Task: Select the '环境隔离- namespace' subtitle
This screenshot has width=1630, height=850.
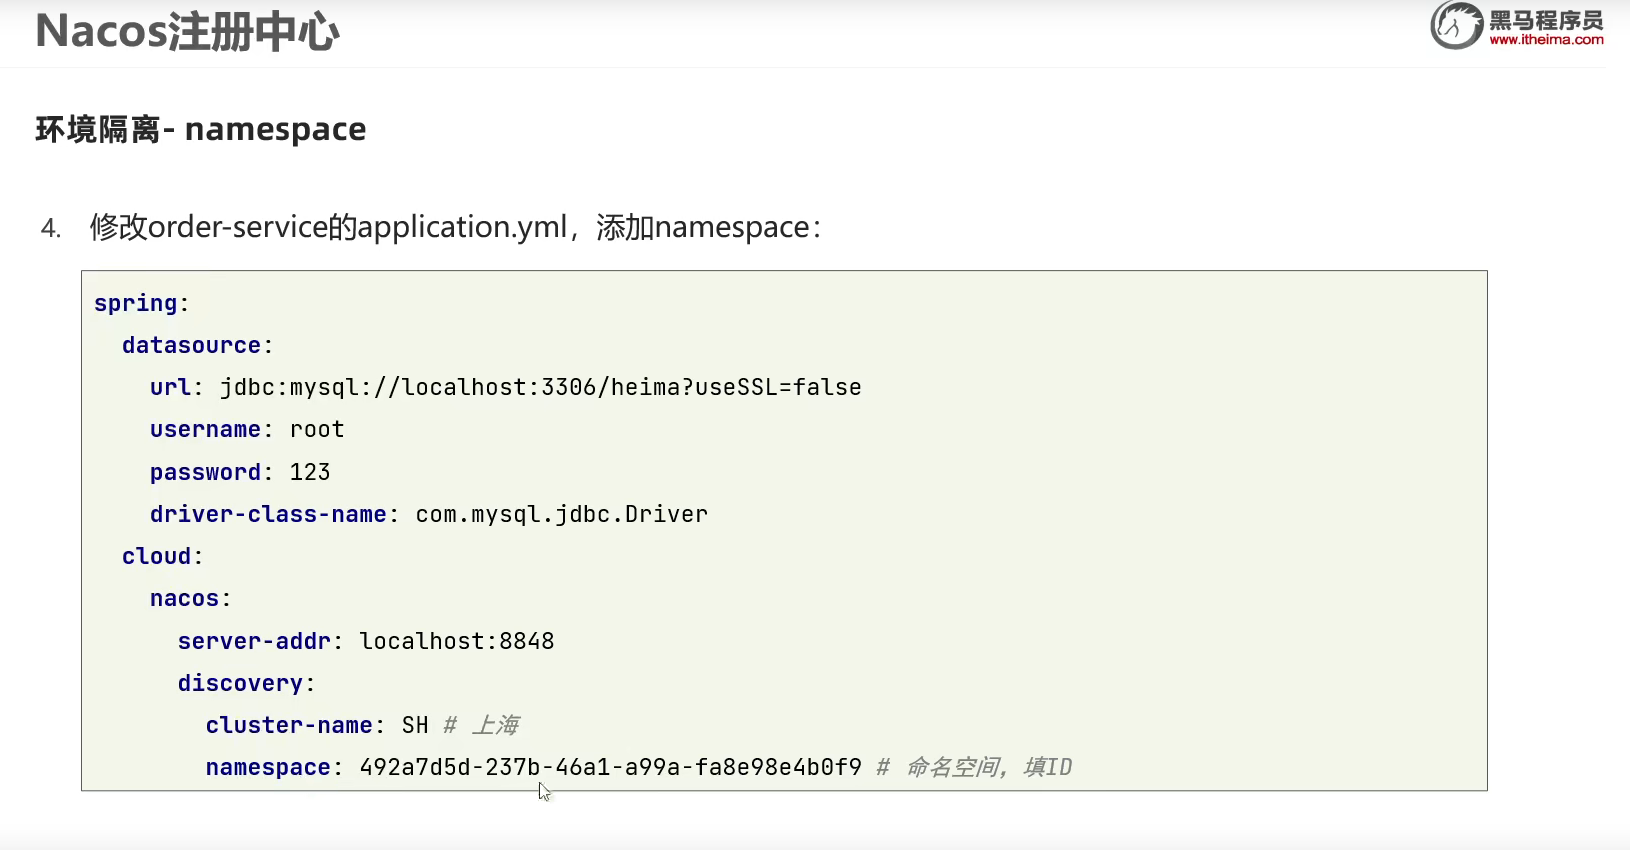Action: click(x=201, y=130)
